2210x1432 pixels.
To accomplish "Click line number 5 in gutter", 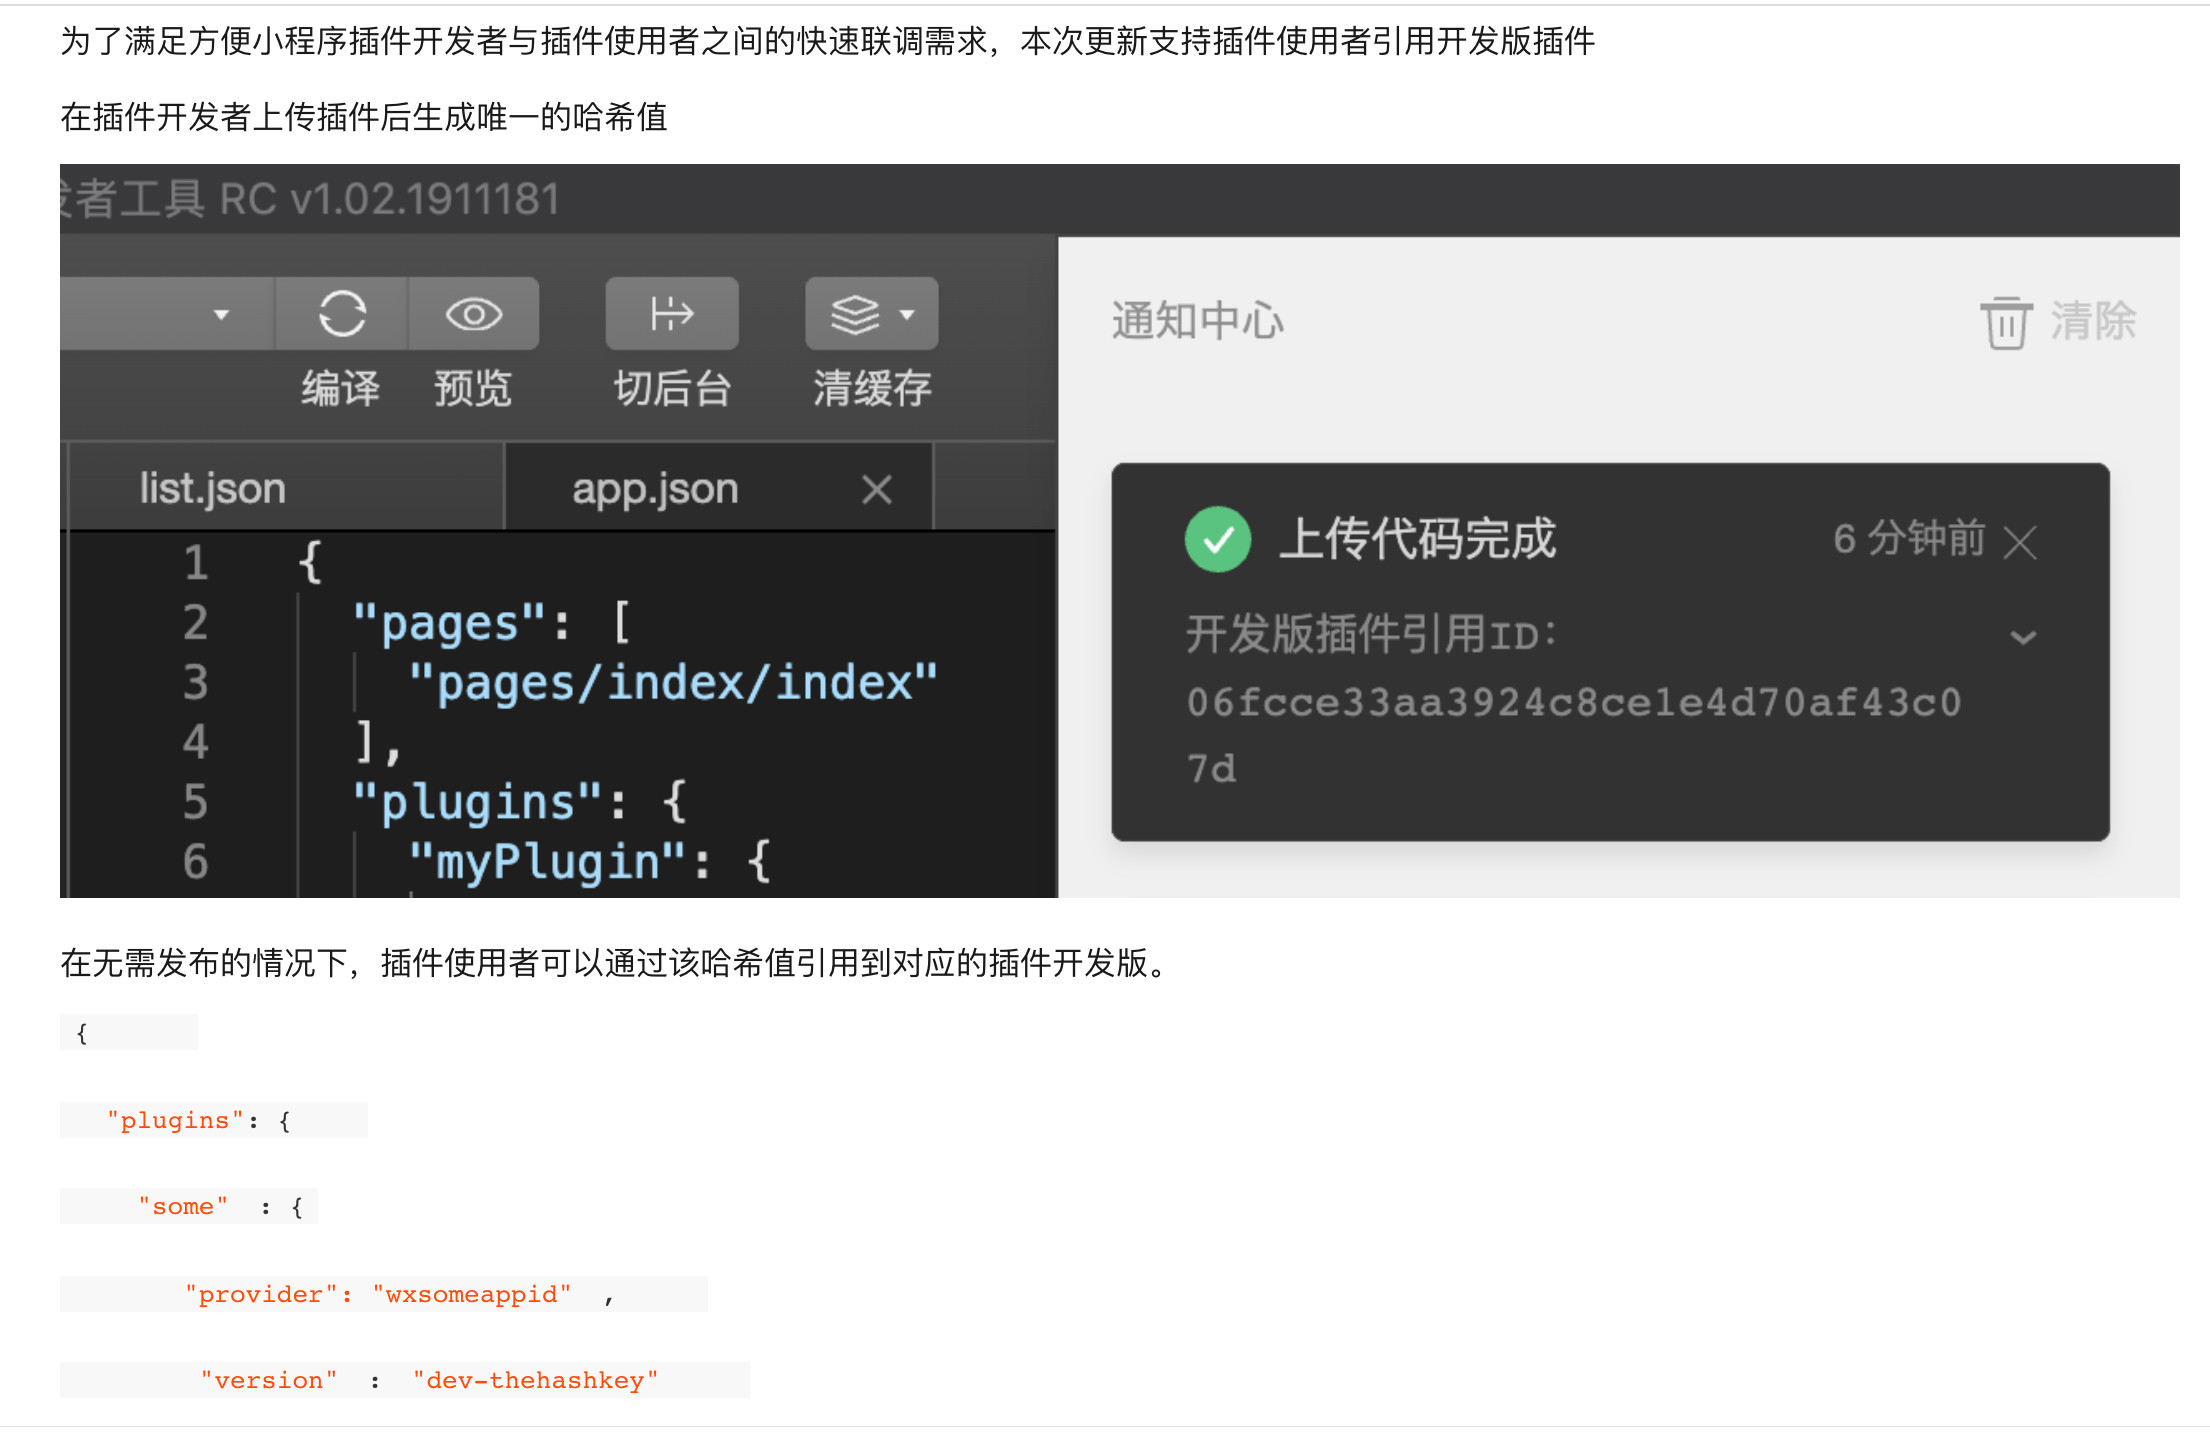I will [195, 801].
